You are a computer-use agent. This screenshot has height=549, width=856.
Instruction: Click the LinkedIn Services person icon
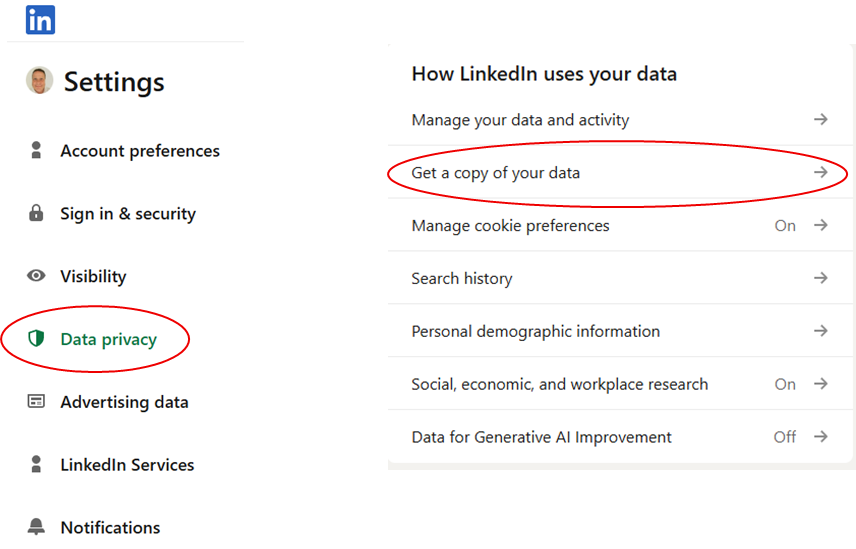tap(37, 465)
